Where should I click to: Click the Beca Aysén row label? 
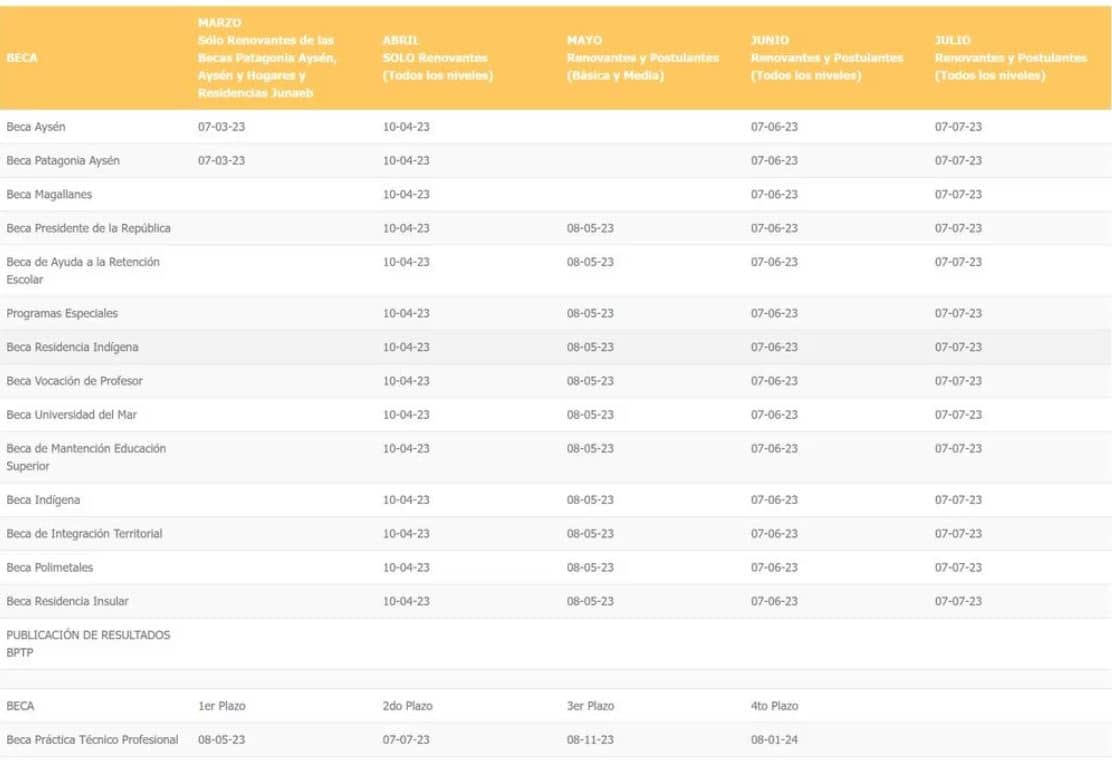click(x=36, y=127)
